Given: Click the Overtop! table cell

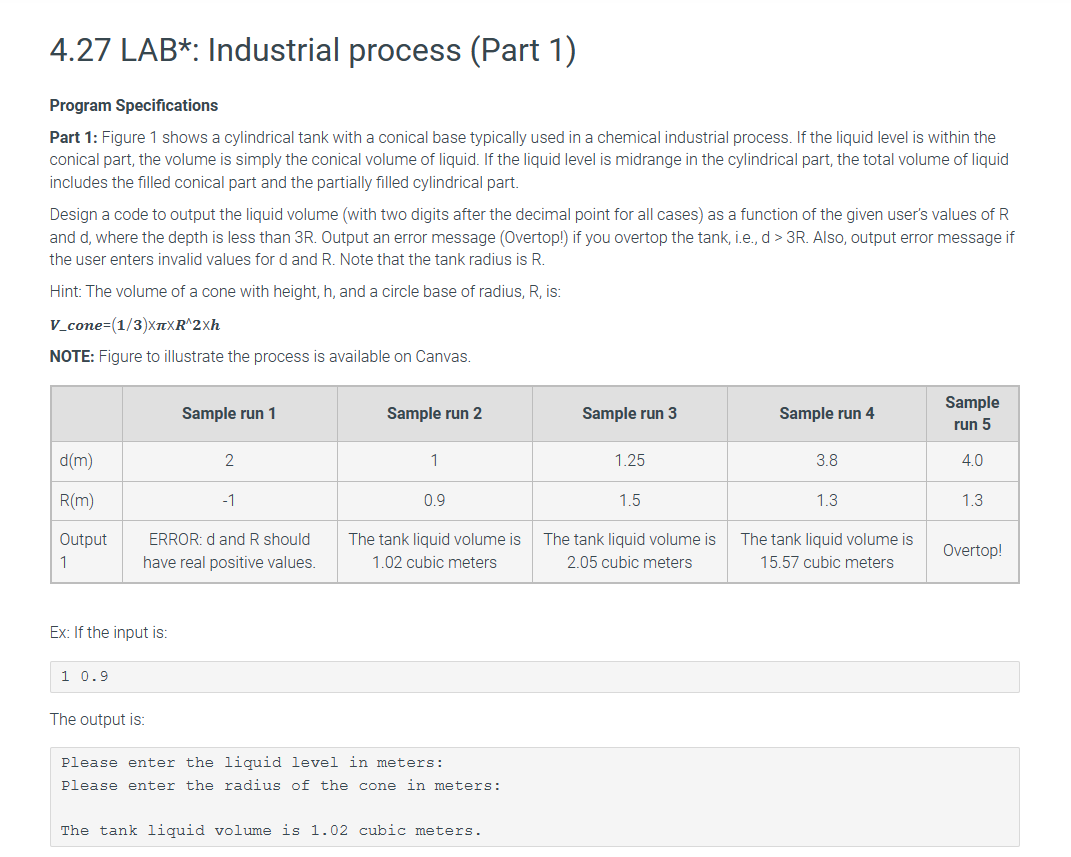Looking at the screenshot, I should pyautogui.click(x=971, y=551).
